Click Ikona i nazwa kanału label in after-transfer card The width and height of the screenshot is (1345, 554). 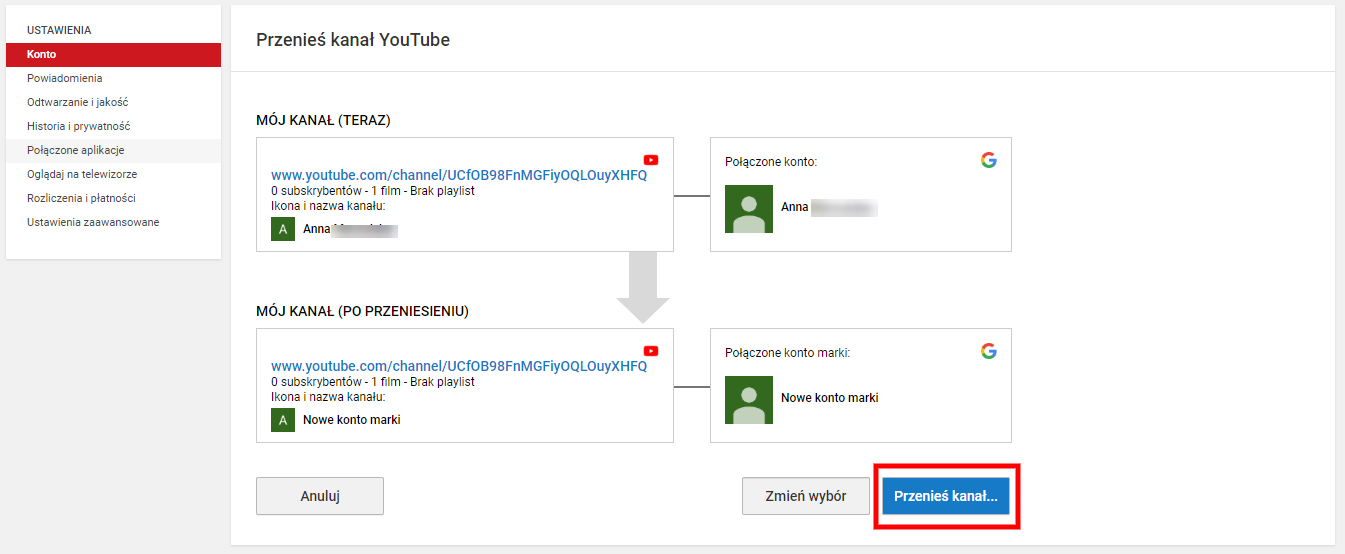coord(328,396)
